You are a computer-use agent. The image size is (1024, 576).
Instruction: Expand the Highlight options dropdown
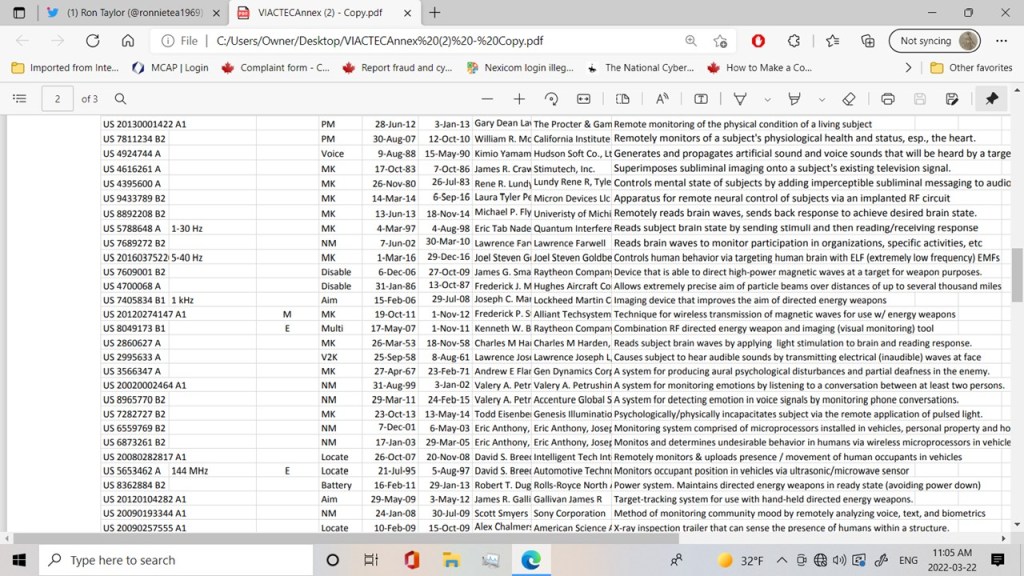click(x=821, y=99)
